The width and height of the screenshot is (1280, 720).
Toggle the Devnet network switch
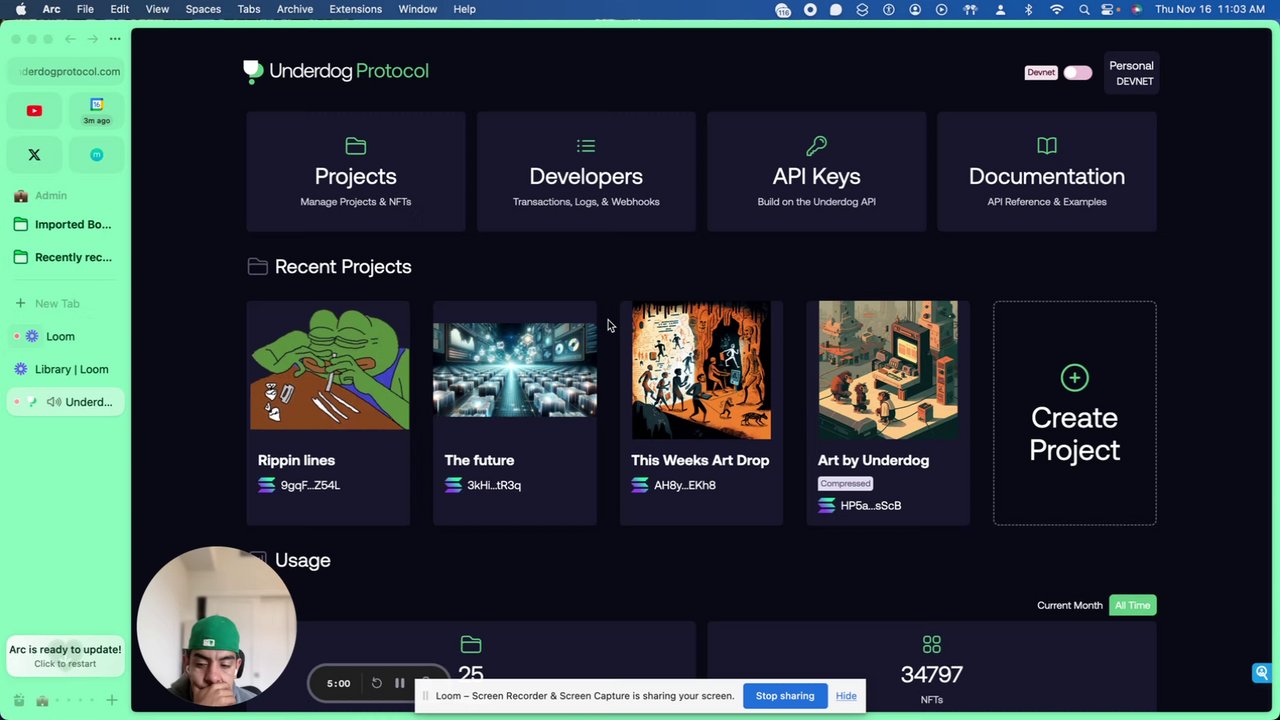(x=1078, y=72)
